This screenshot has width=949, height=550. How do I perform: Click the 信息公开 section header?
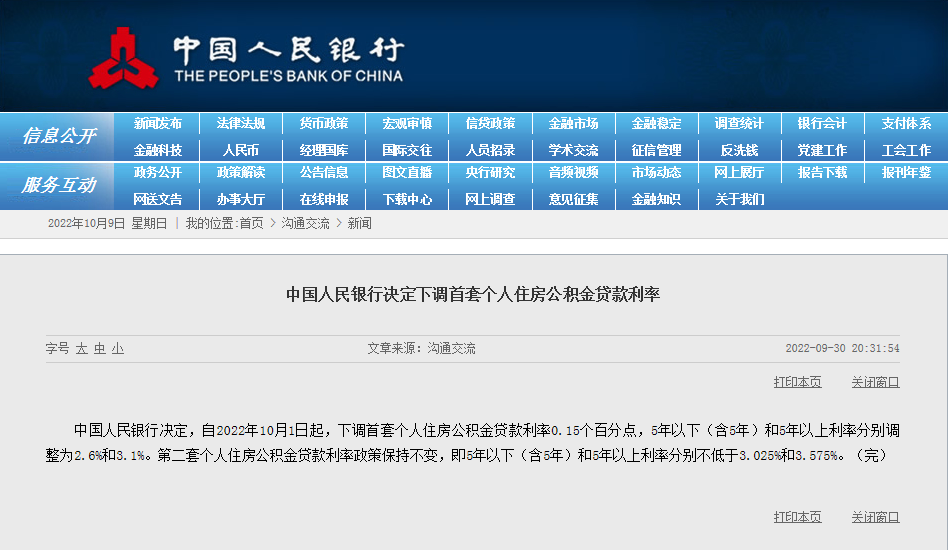59,136
